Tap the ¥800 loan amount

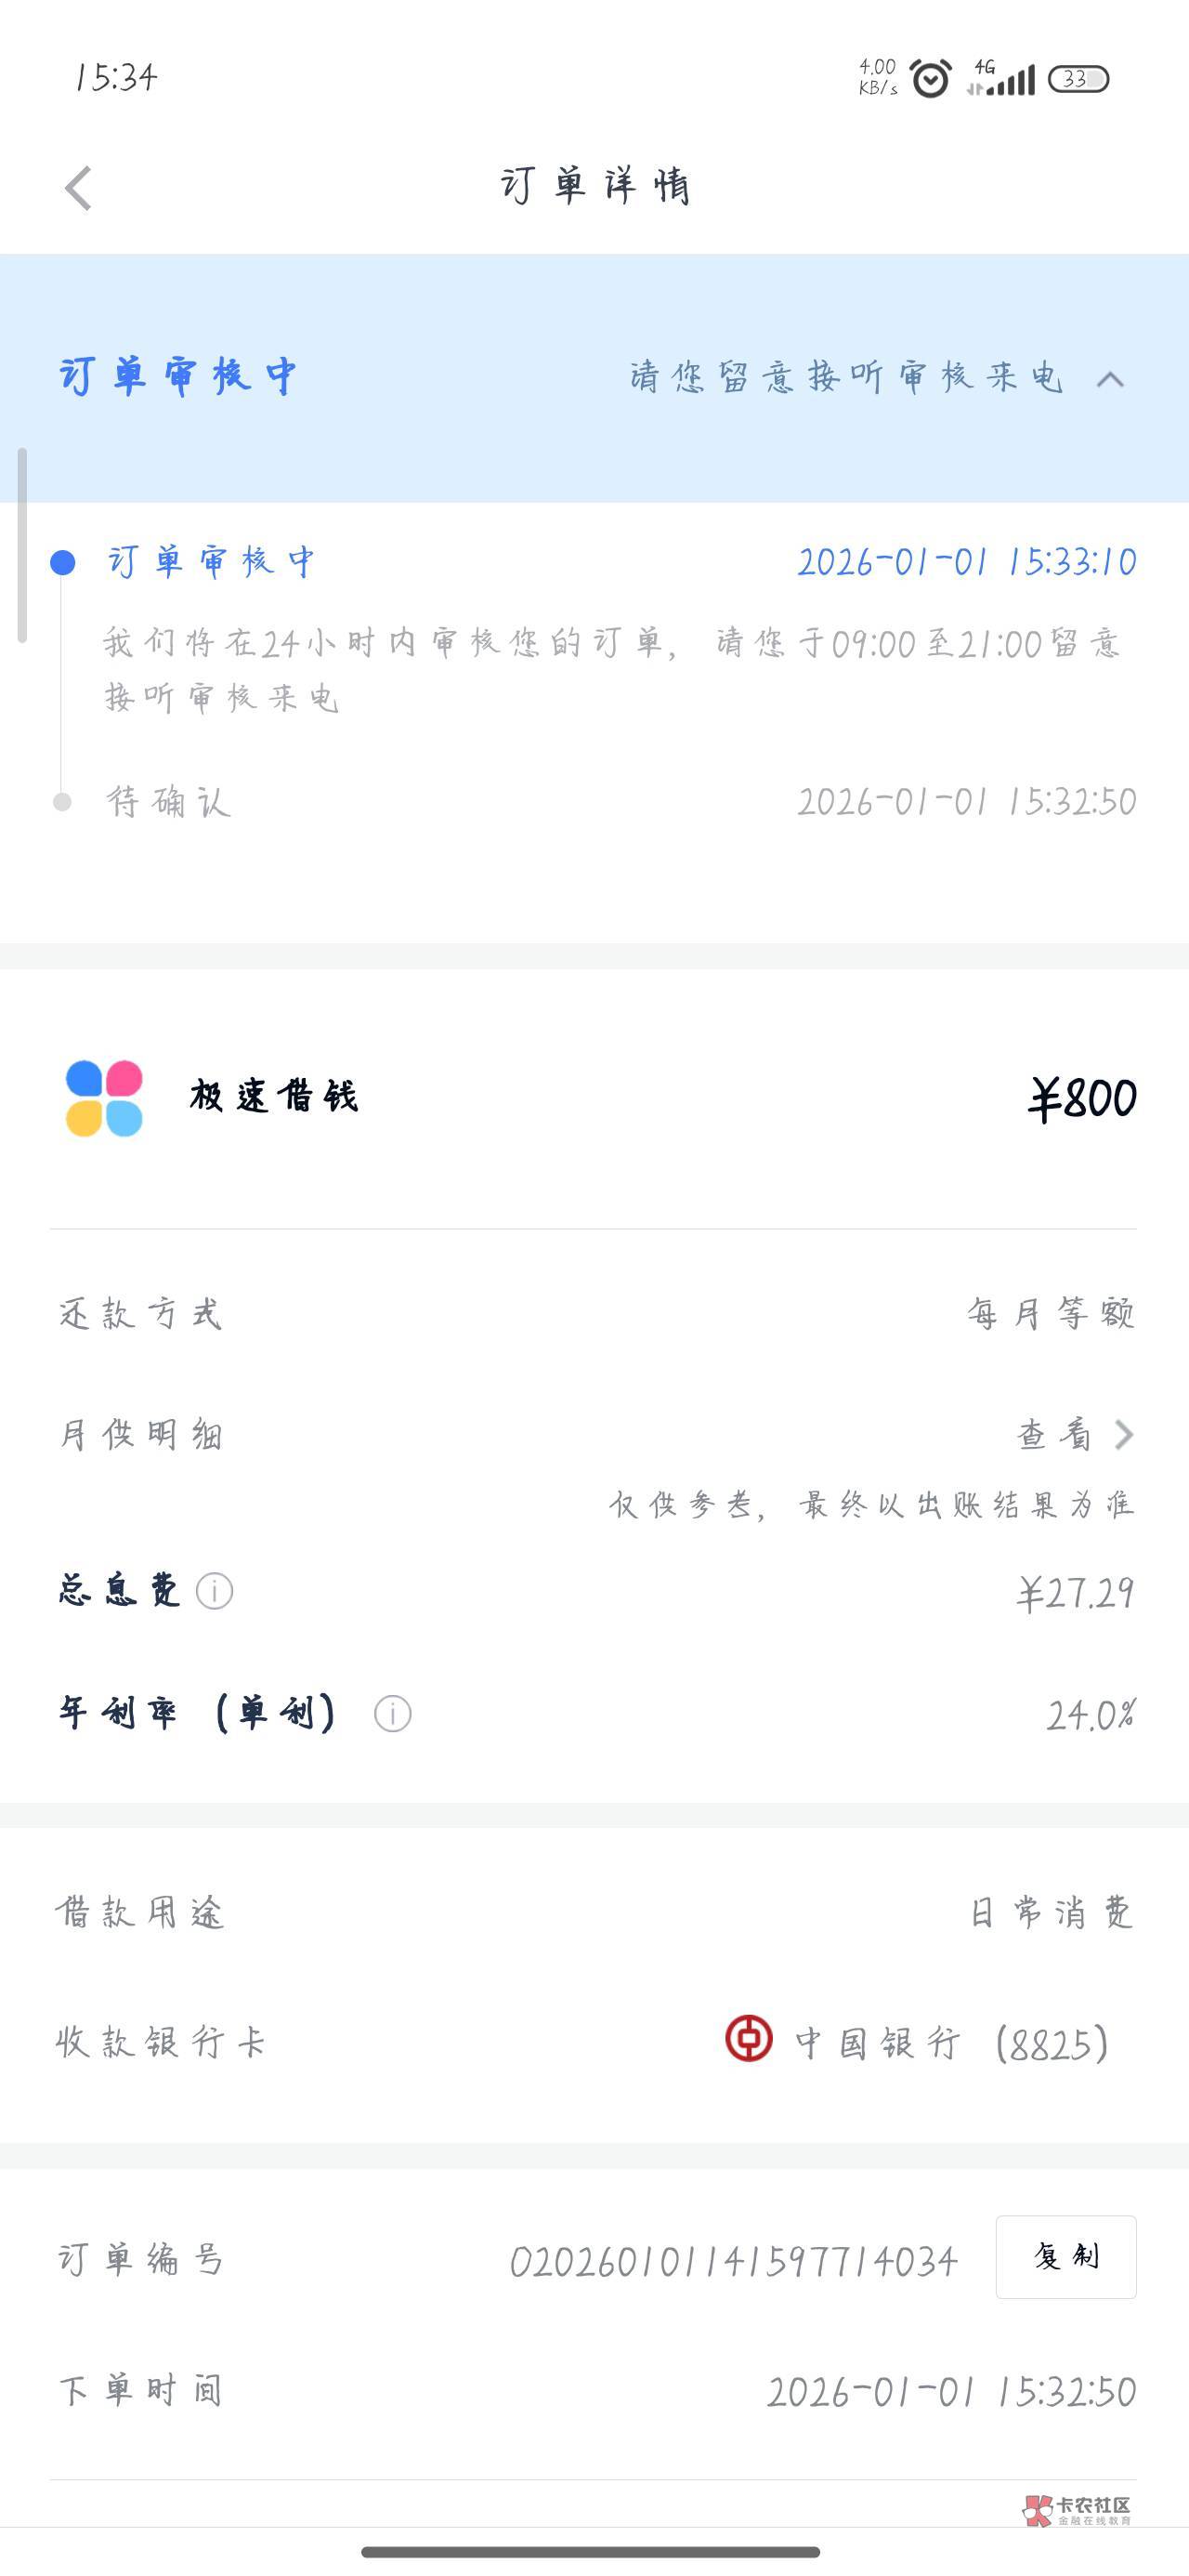click(1082, 1099)
